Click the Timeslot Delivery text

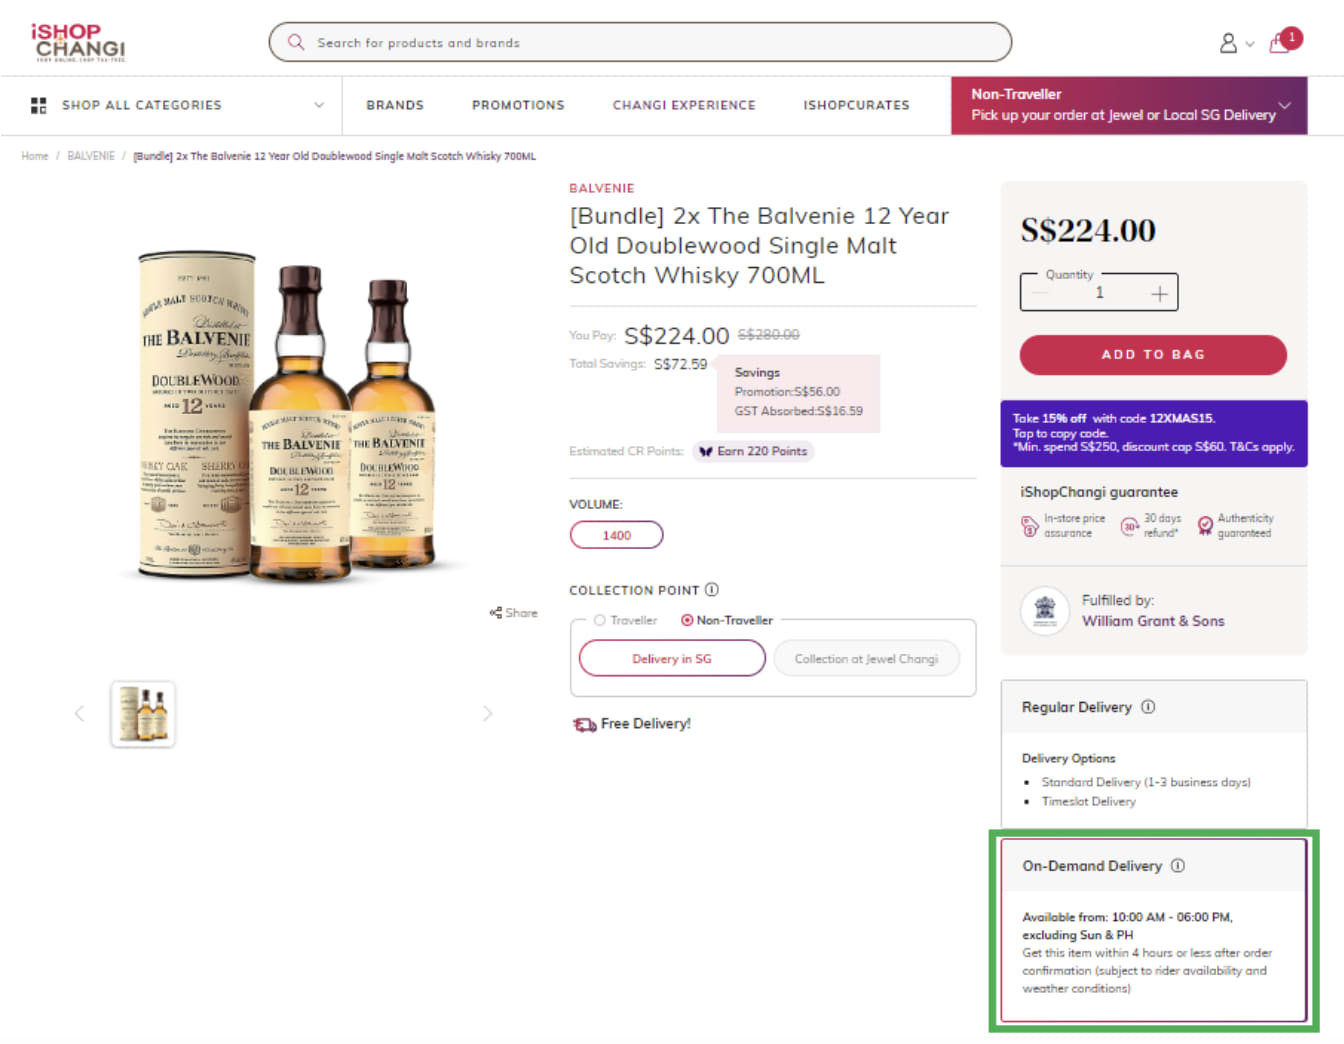1089,801
